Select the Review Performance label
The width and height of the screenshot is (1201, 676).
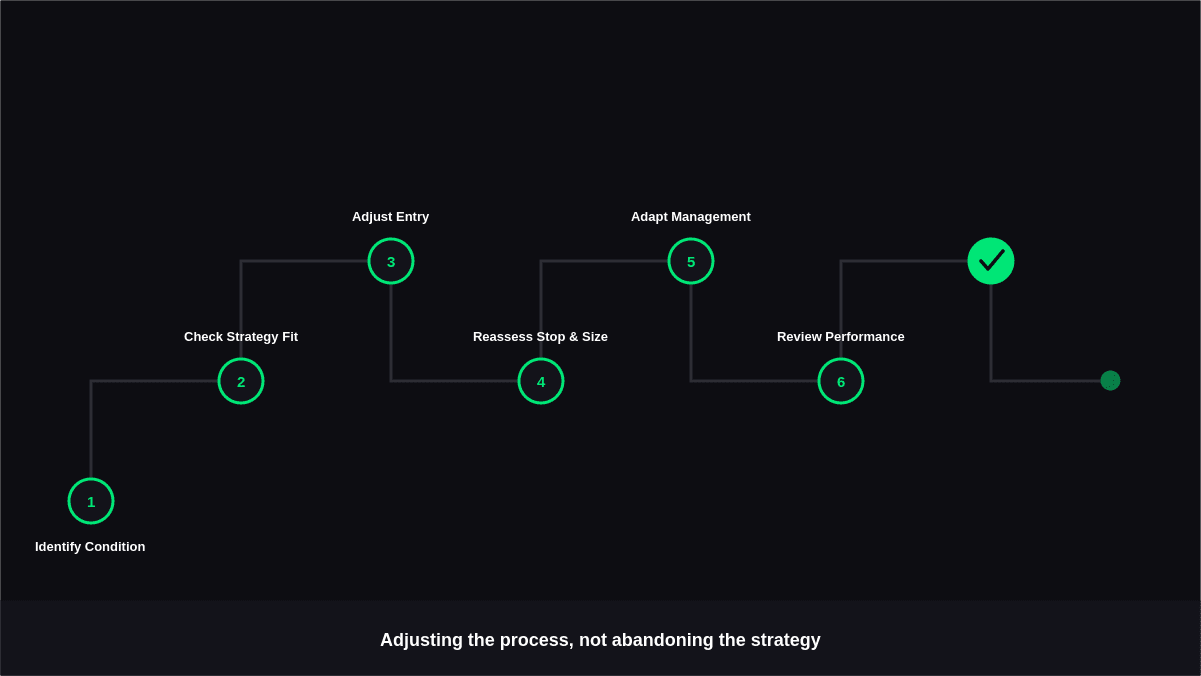click(x=841, y=337)
